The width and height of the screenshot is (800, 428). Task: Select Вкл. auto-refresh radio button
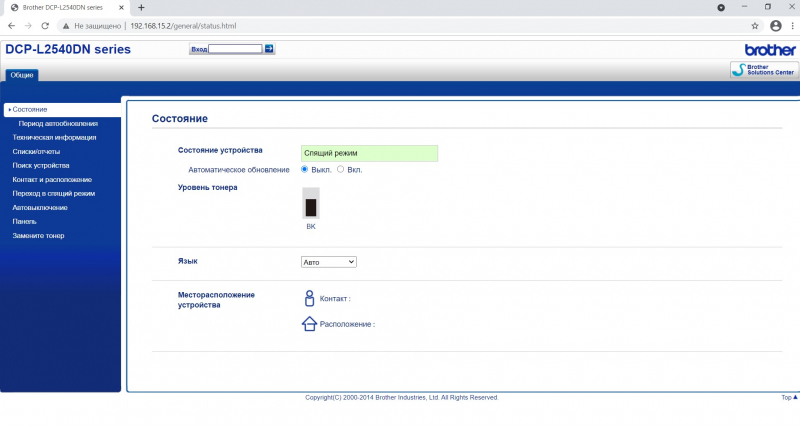[340, 170]
